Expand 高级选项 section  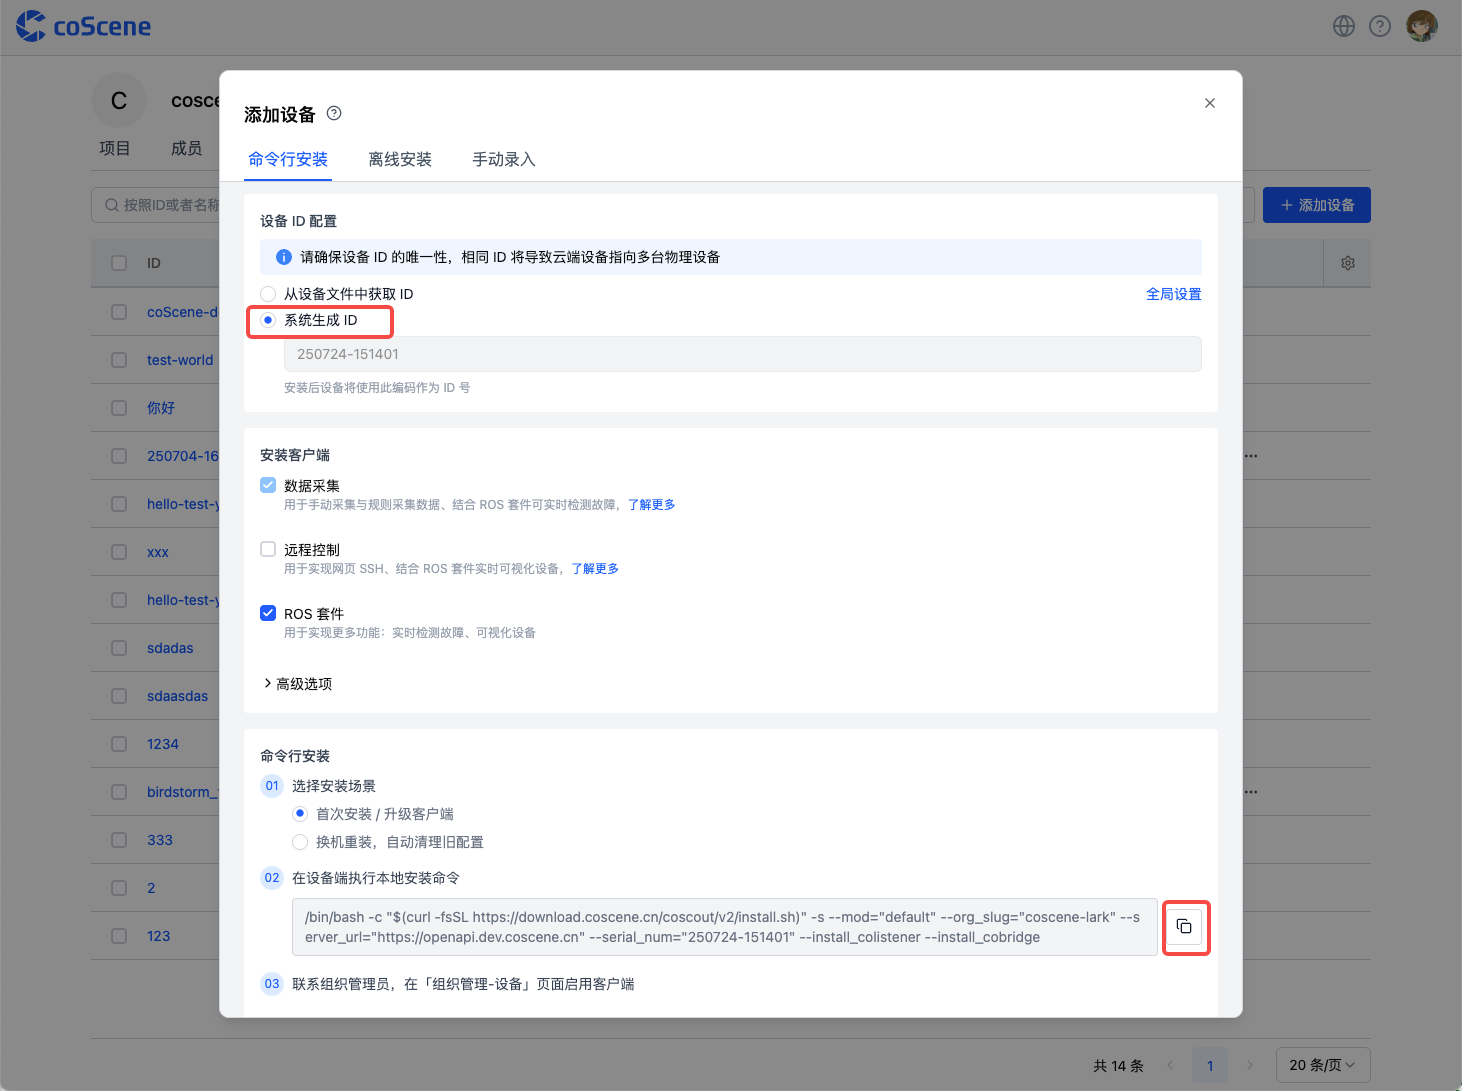coord(298,684)
